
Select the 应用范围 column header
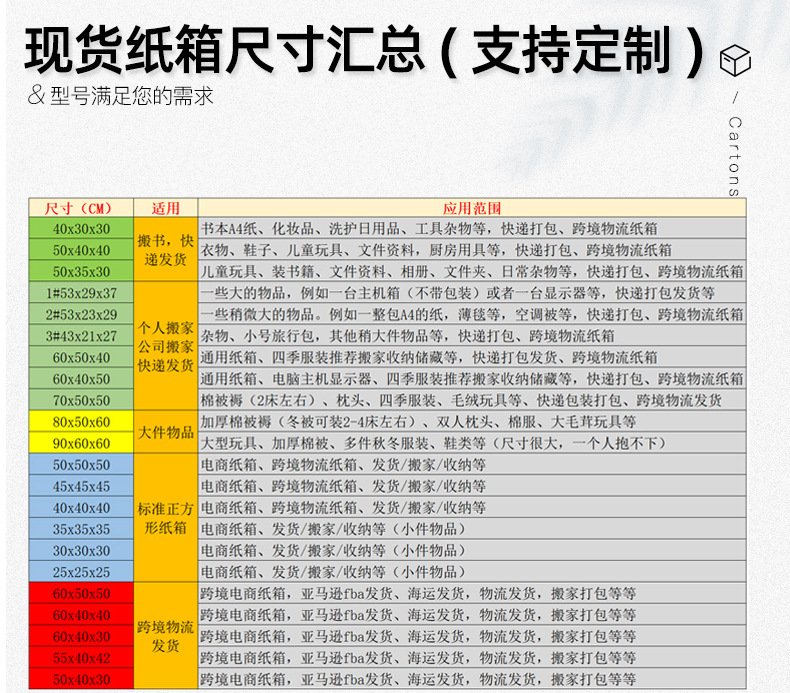coord(471,208)
